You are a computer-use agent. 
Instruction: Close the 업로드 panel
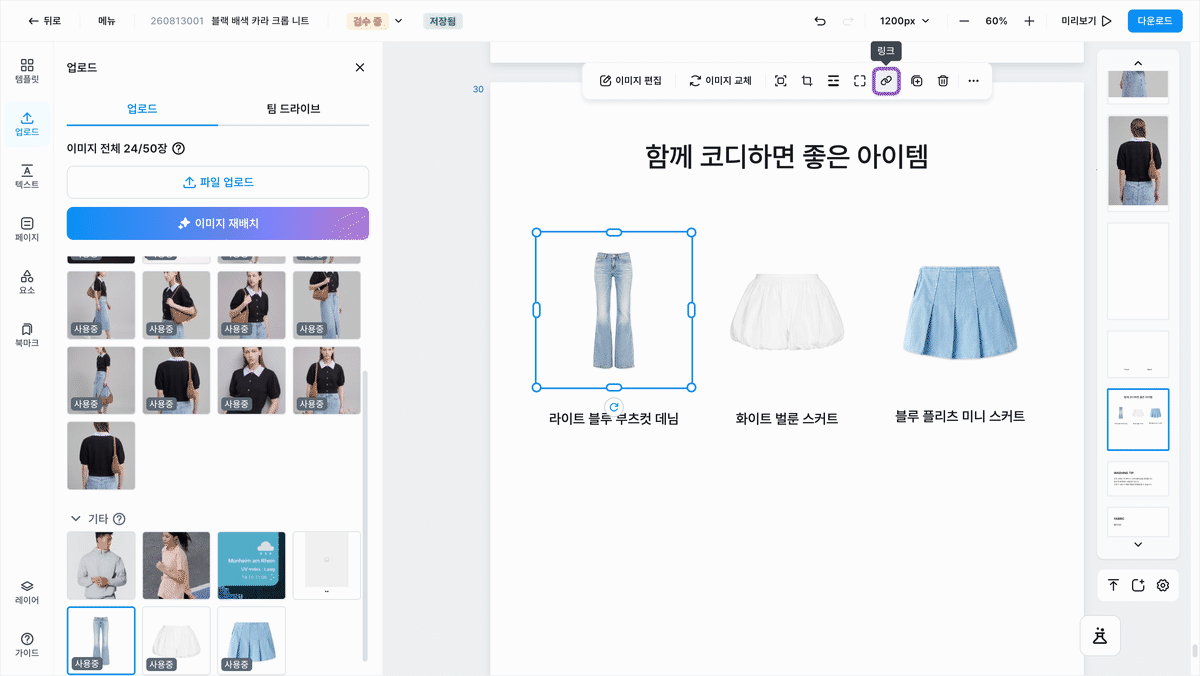[x=360, y=67]
